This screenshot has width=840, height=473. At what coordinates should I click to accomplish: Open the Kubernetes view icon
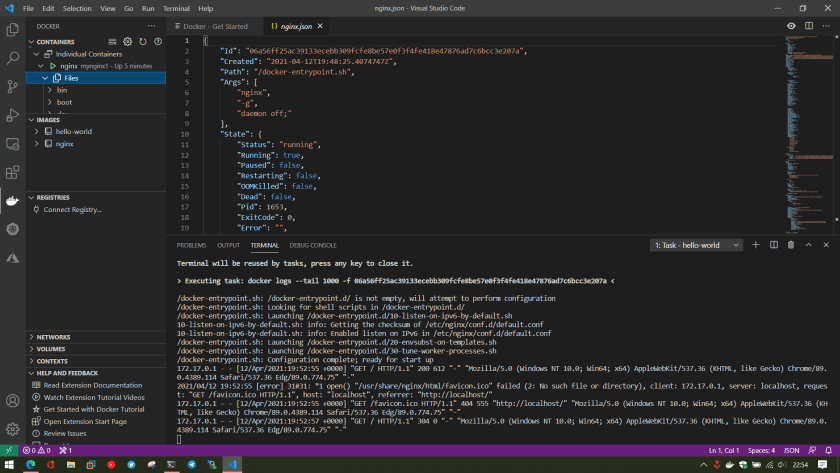point(12,229)
